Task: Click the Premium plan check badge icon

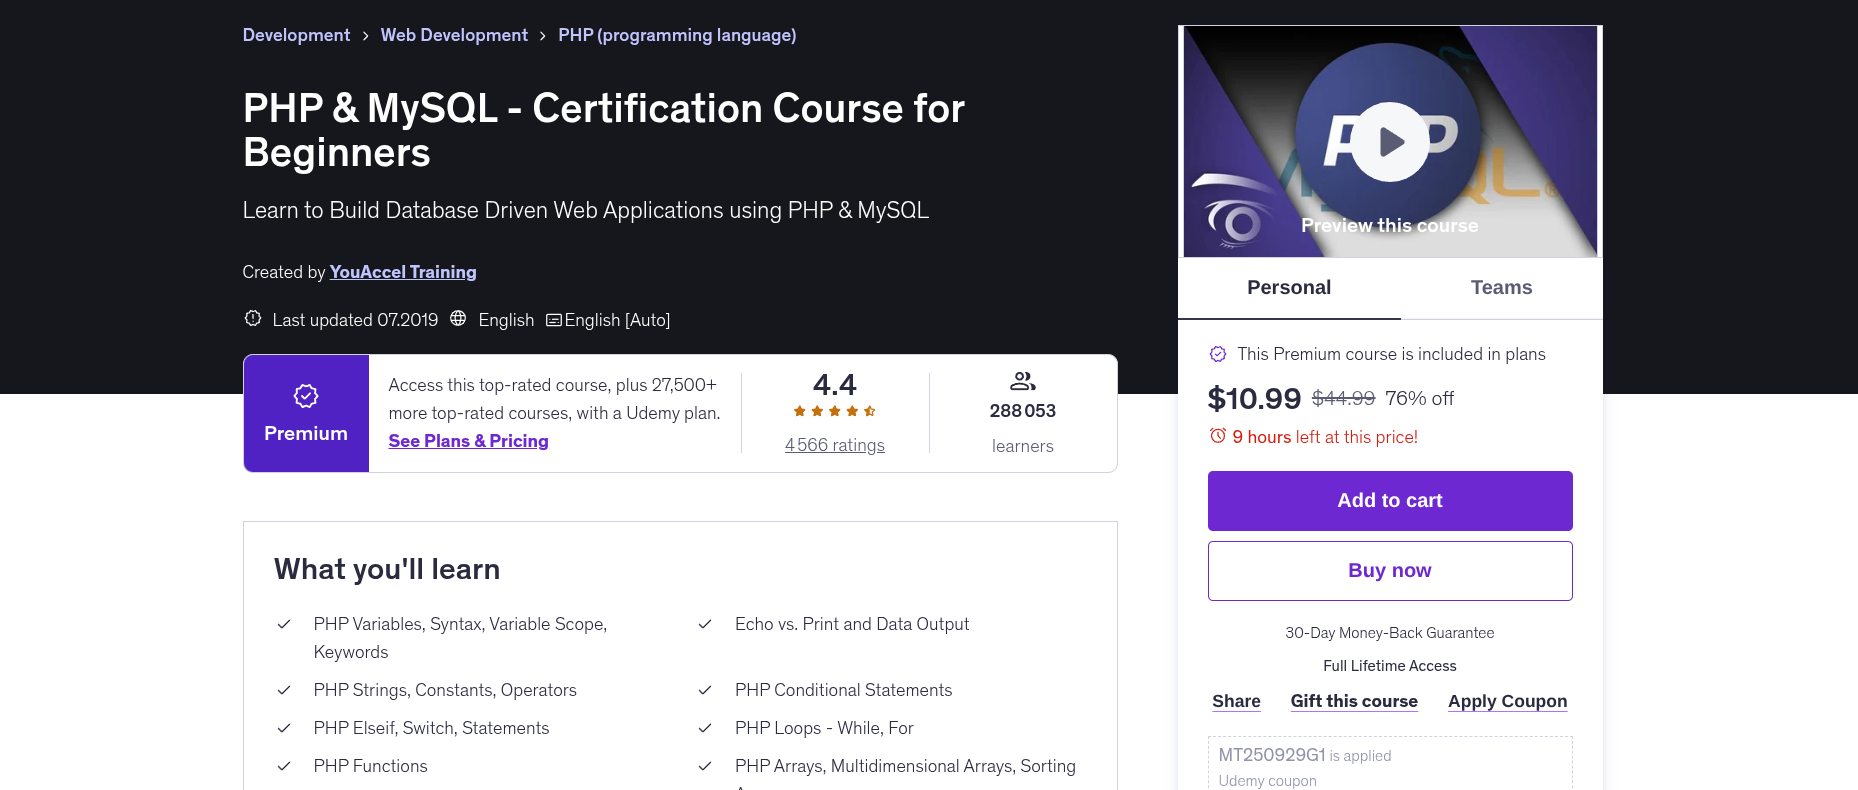Action: pyautogui.click(x=1218, y=354)
